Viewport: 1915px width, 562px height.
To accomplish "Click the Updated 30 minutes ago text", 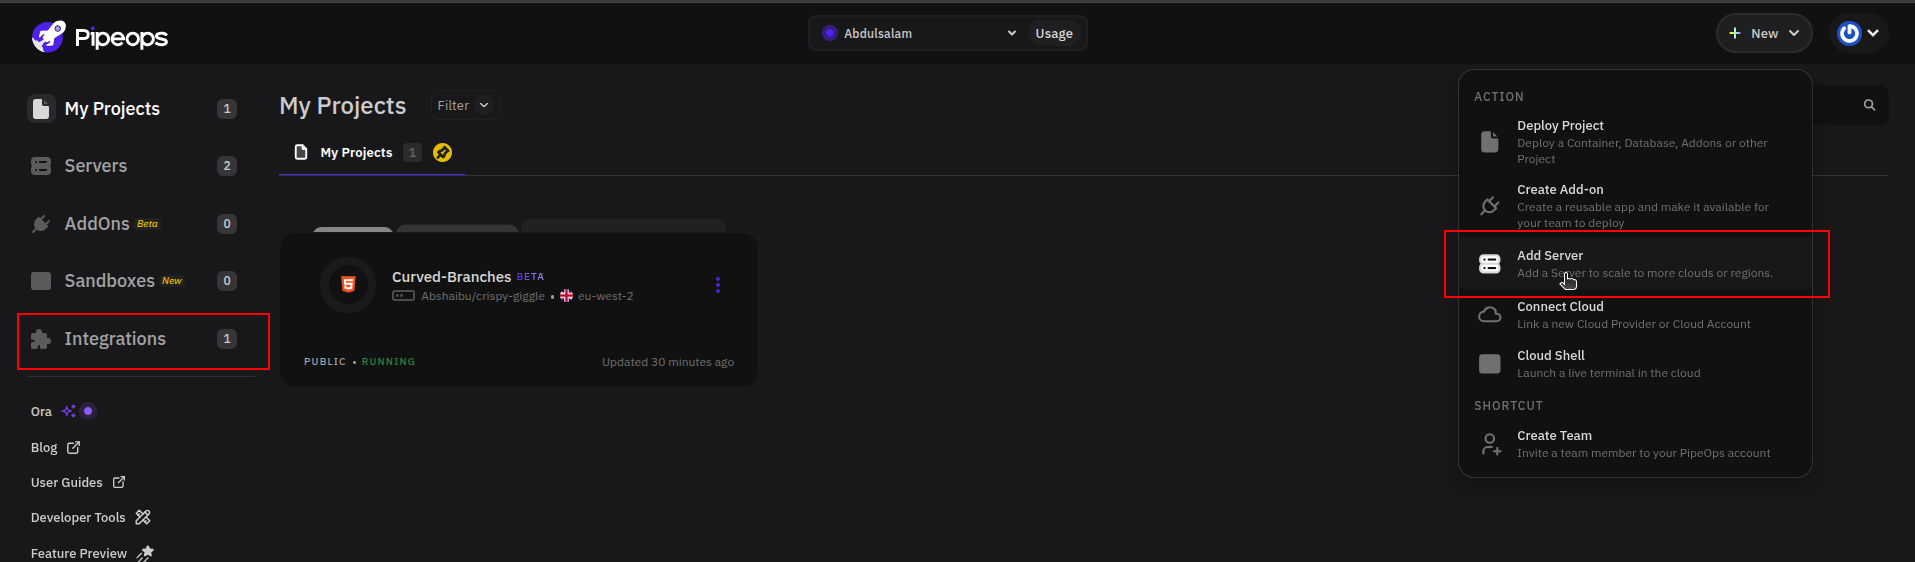I will (668, 362).
